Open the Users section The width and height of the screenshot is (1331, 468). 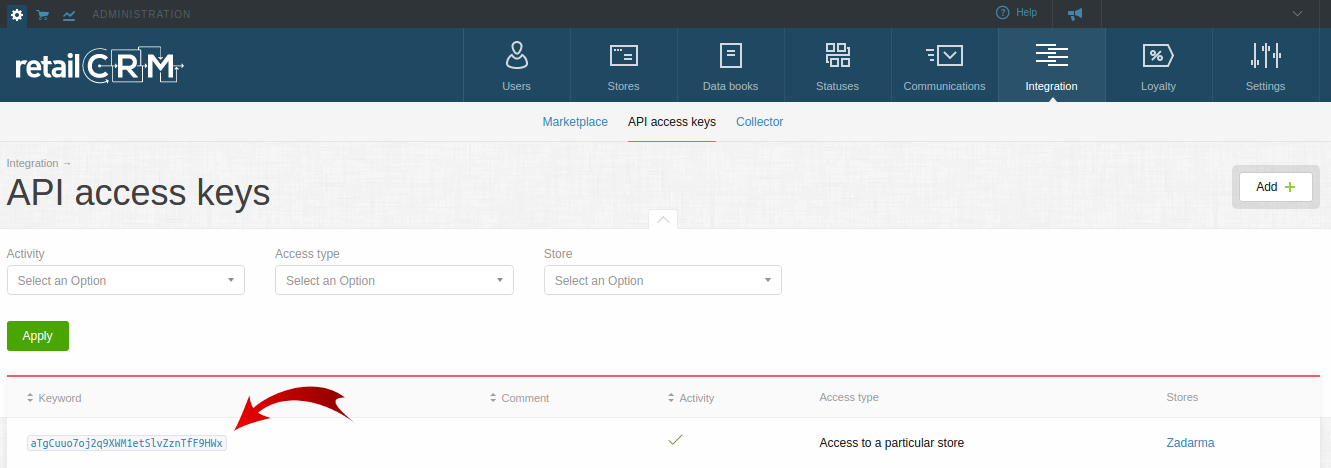point(517,65)
